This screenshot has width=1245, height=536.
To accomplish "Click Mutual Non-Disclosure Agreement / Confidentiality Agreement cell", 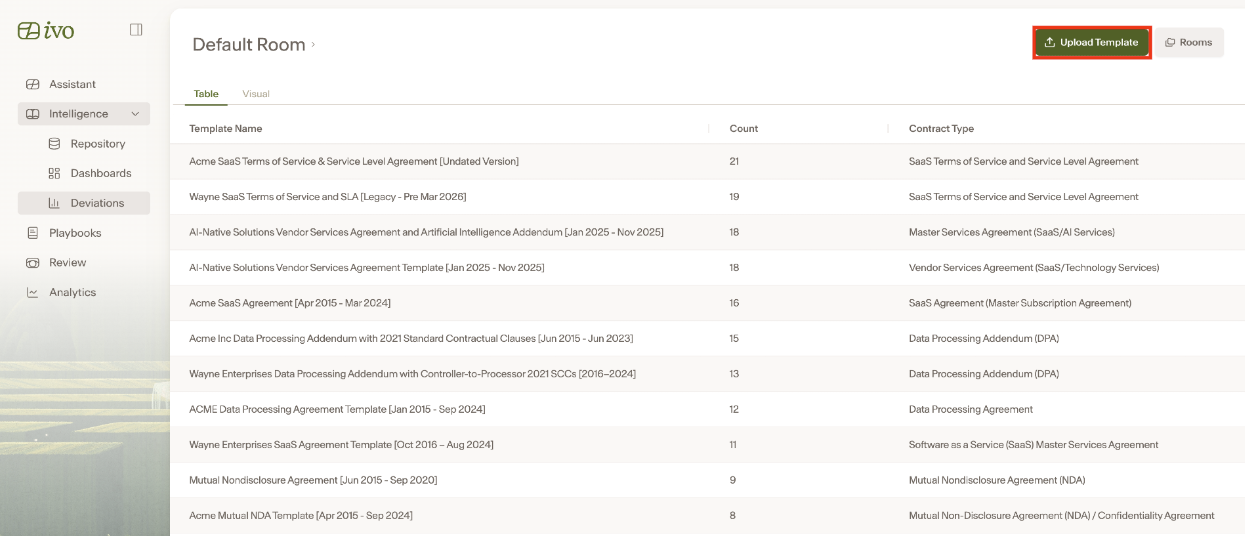I will click(x=1061, y=516).
